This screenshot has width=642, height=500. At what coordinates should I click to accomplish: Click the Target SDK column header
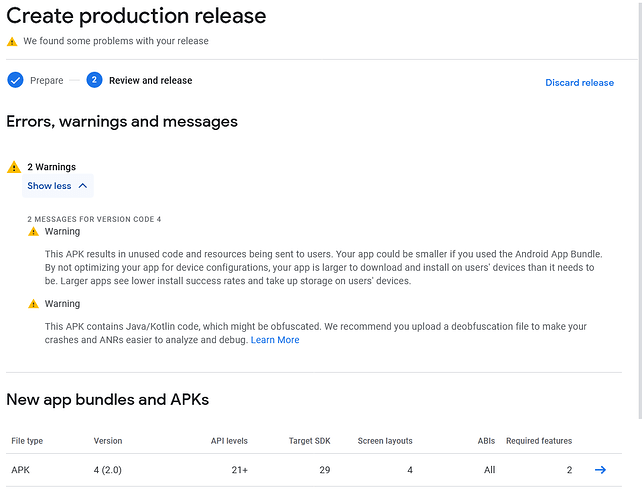coord(310,441)
